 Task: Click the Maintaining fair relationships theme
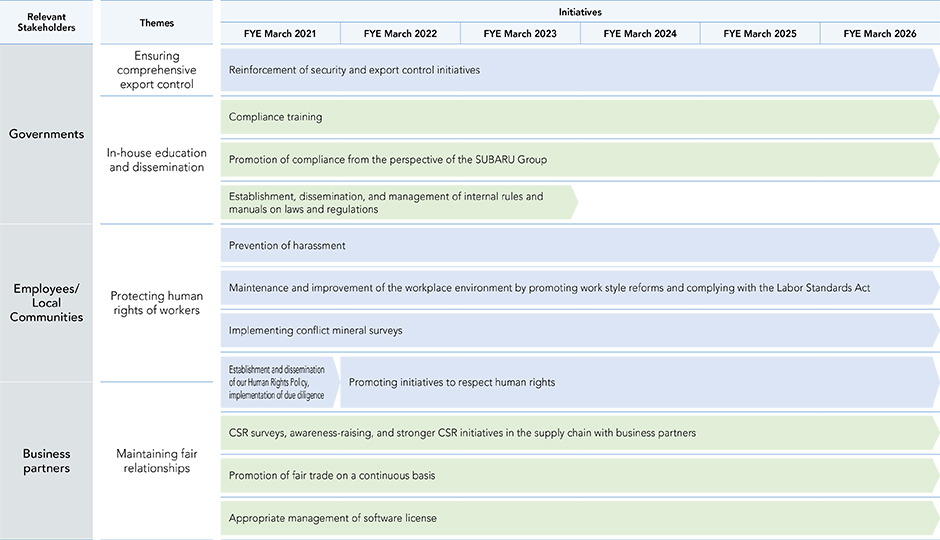[x=156, y=461]
